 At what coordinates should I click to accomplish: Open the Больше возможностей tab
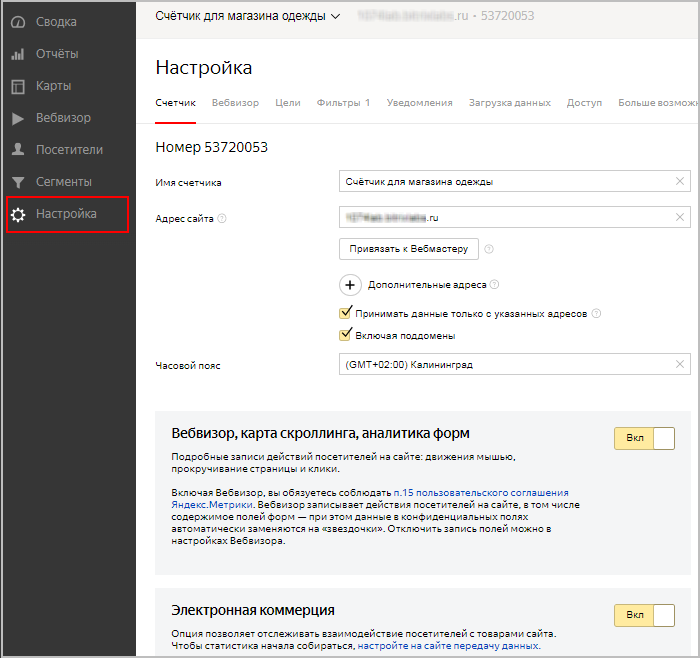(658, 103)
